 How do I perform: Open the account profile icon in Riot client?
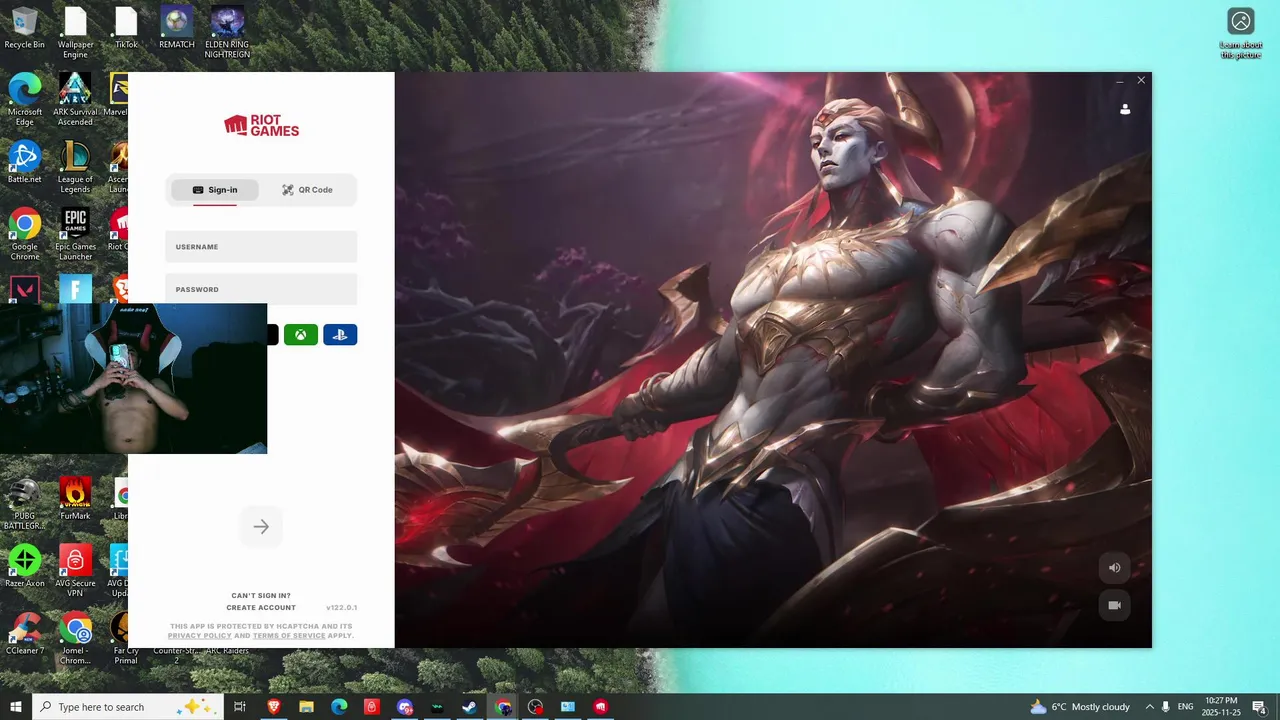click(1125, 109)
